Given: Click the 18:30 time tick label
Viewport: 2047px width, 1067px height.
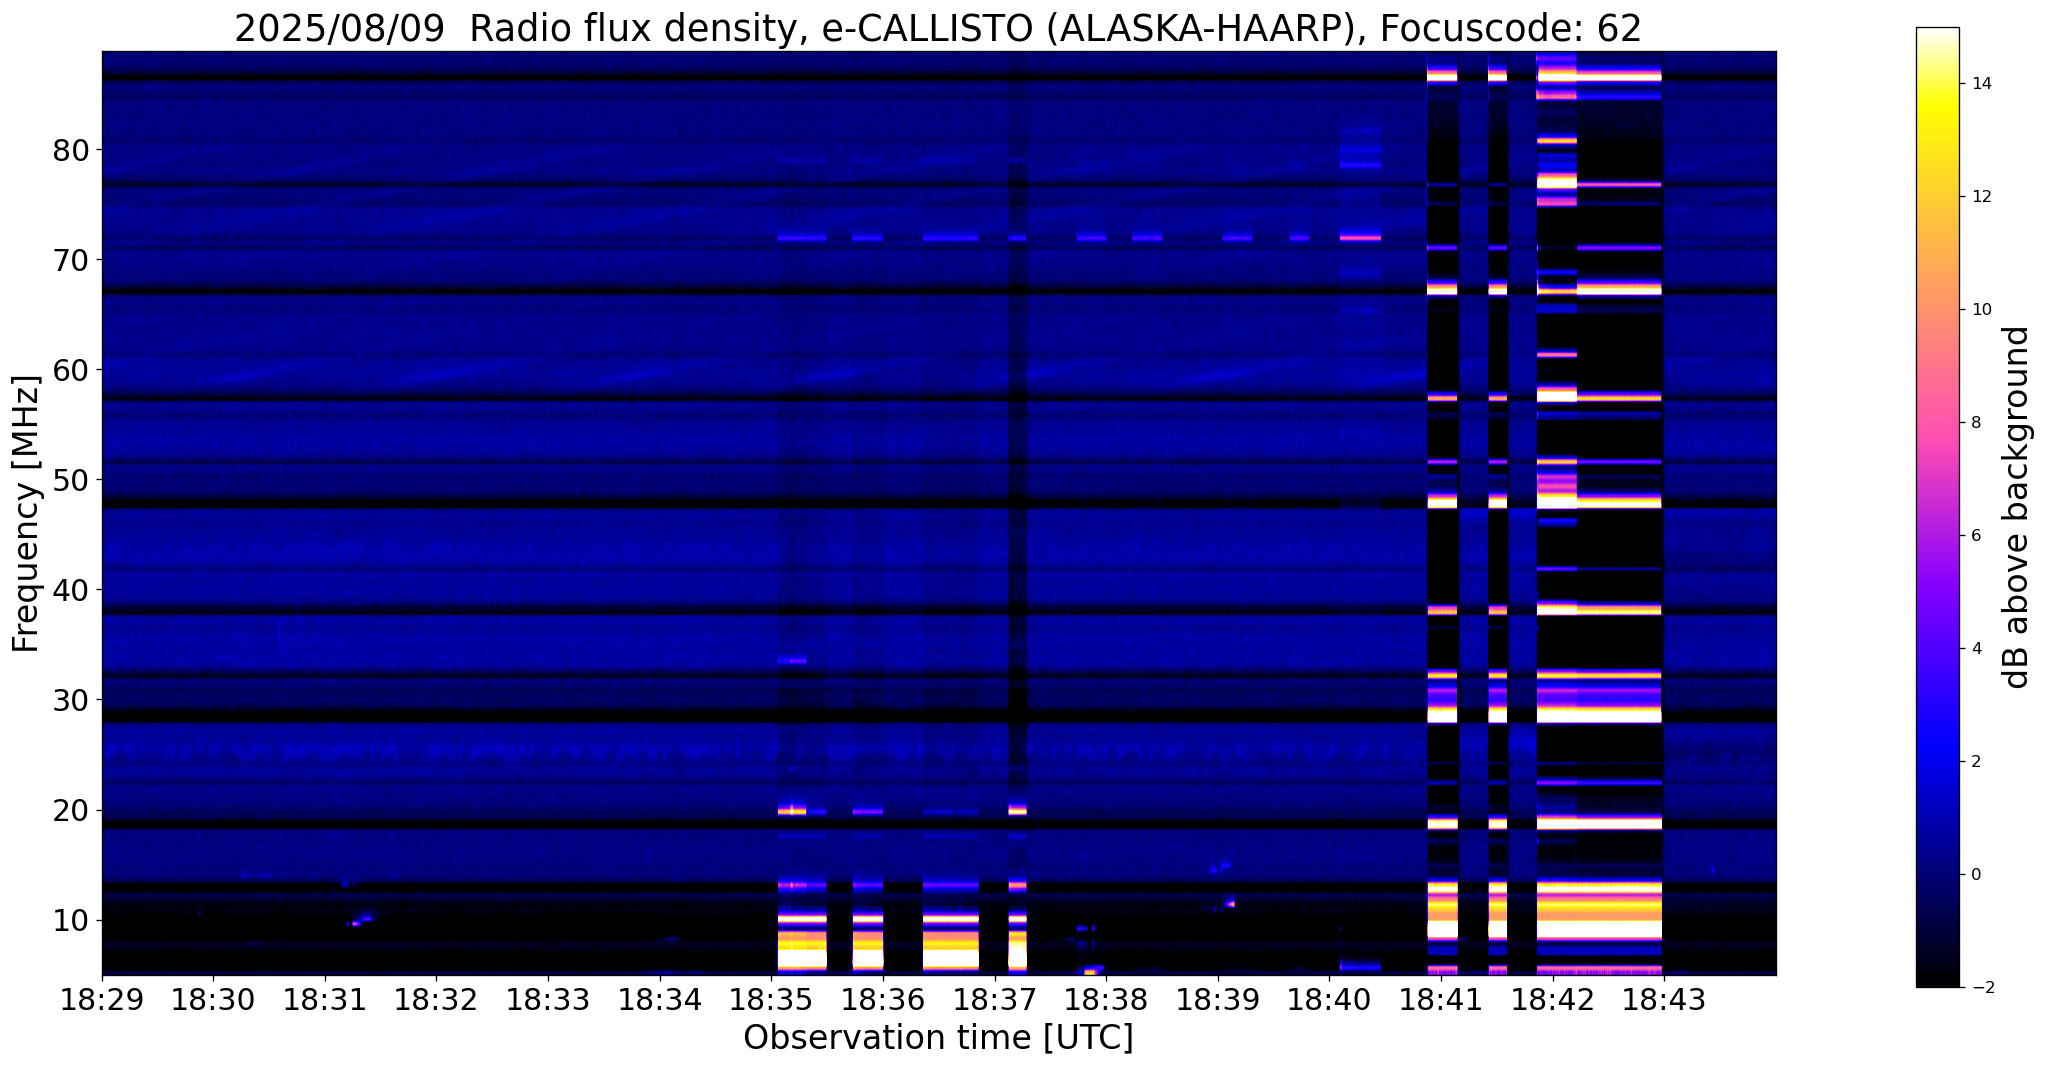Looking at the screenshot, I should pos(213,1001).
